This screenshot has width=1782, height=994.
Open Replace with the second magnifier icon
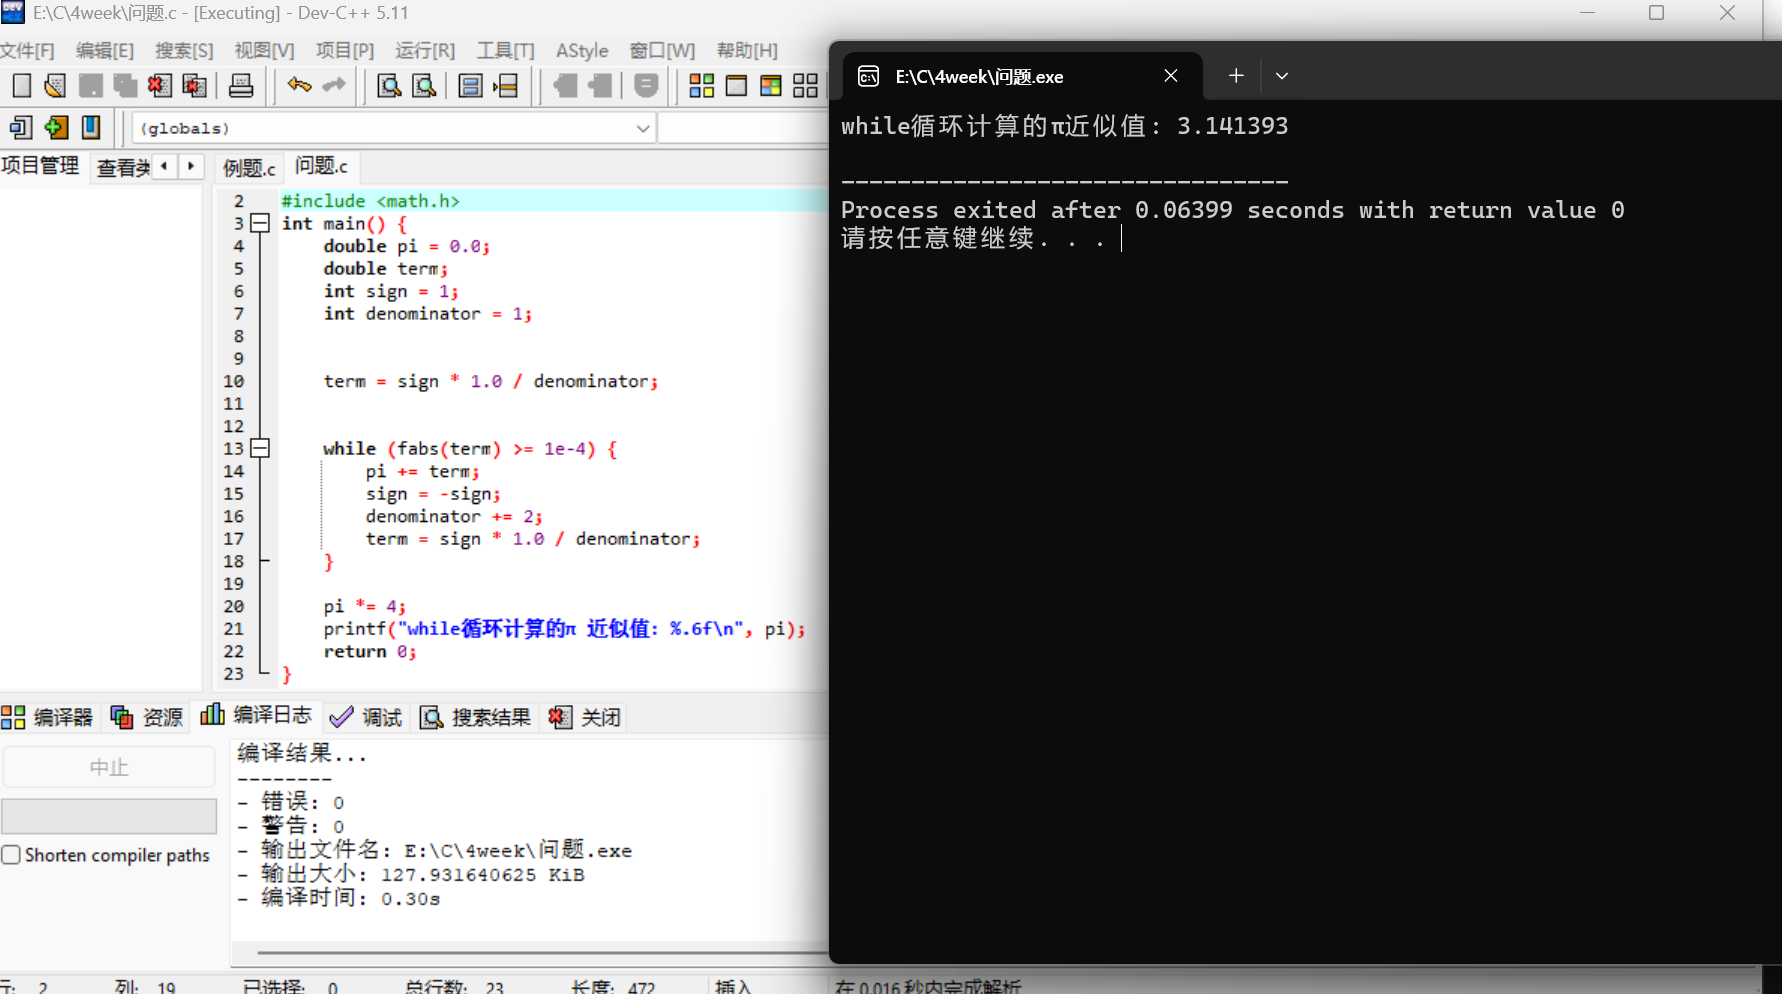425,86
